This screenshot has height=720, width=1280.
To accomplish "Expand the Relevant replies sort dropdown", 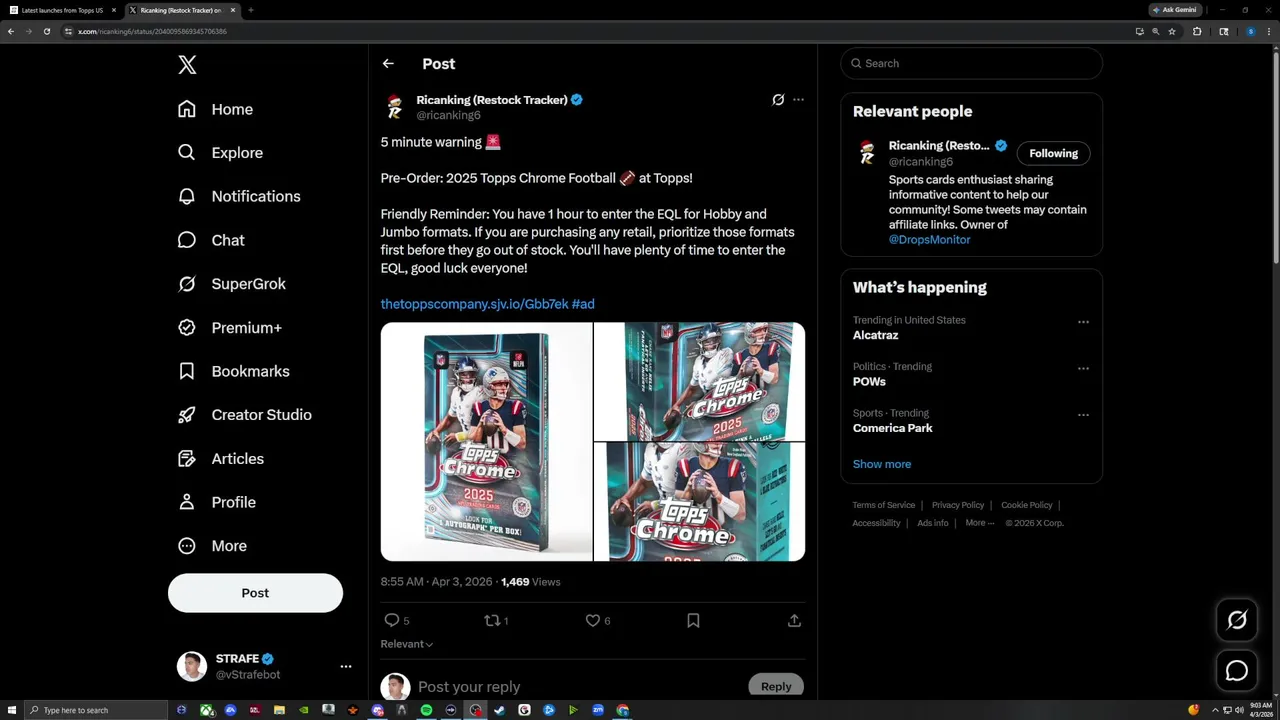I will pos(407,644).
